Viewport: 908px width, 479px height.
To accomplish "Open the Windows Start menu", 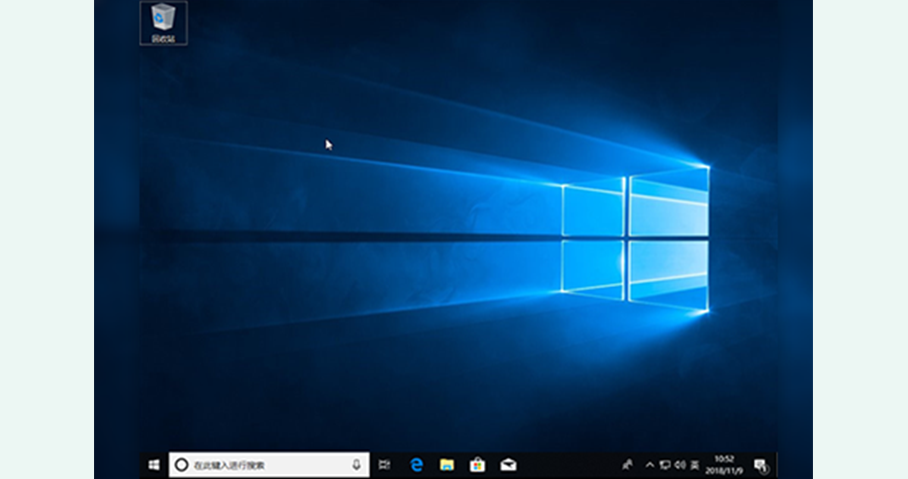I will tap(154, 465).
